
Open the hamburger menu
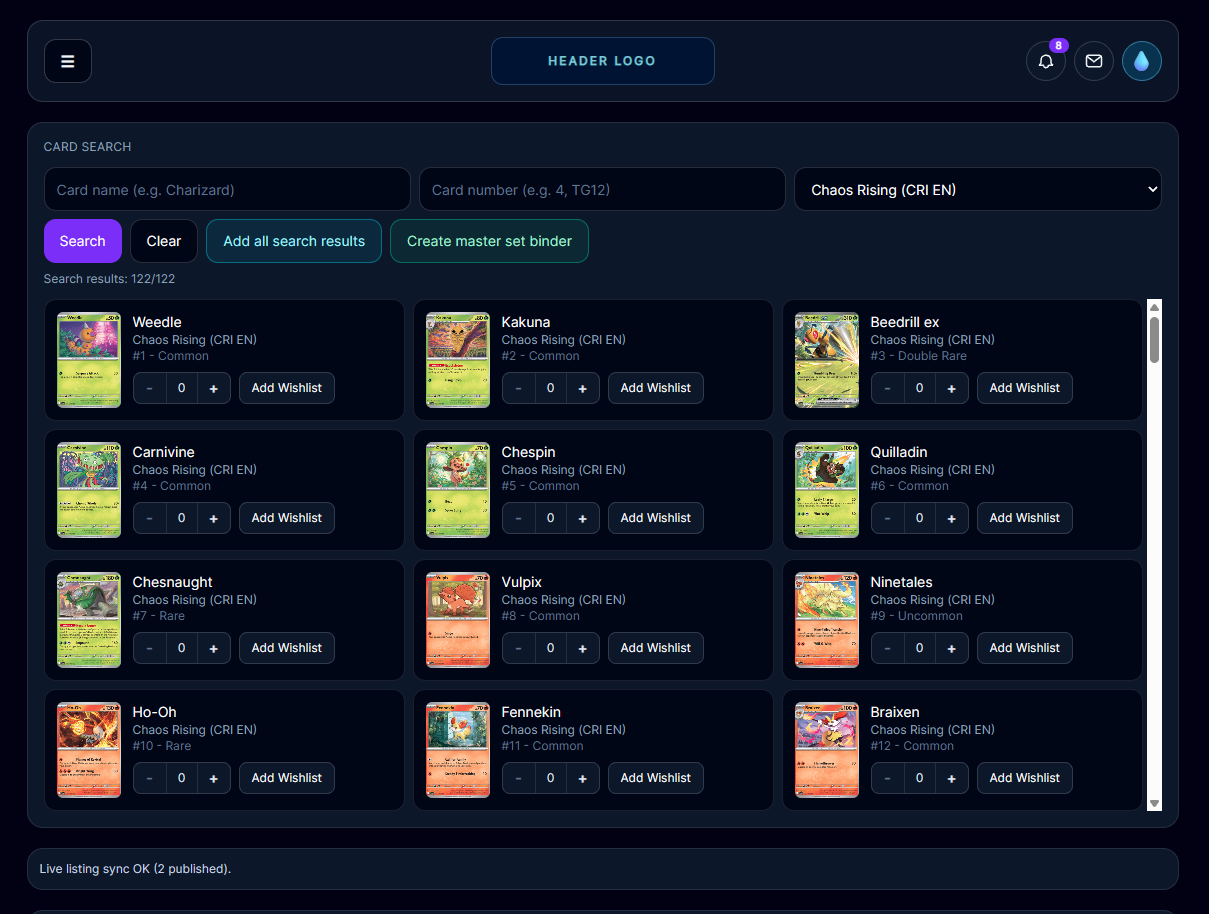pyautogui.click(x=68, y=61)
